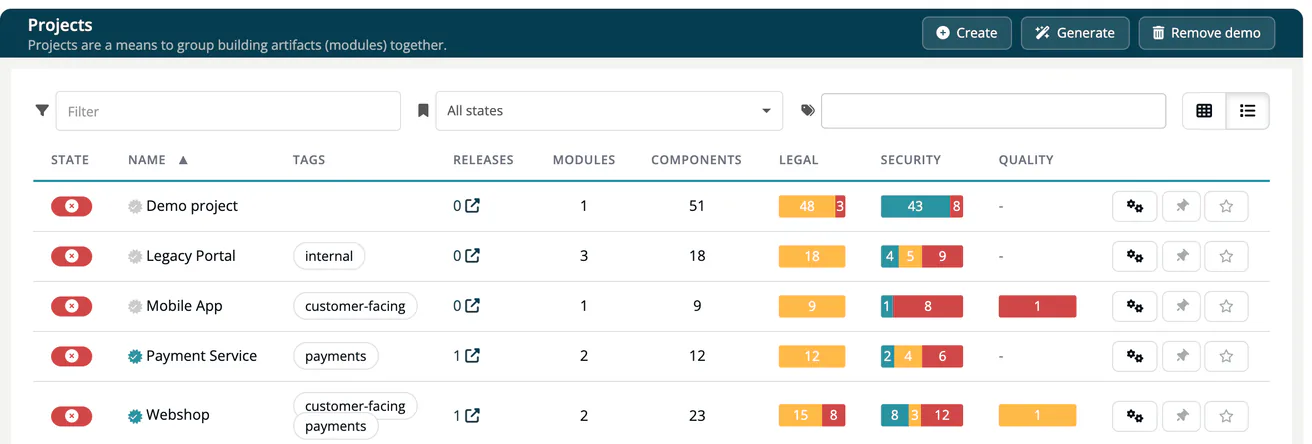Image resolution: width=1312 pixels, height=444 pixels.
Task: Click Webshop security bar segment 12
Action: pyautogui.click(x=941, y=415)
